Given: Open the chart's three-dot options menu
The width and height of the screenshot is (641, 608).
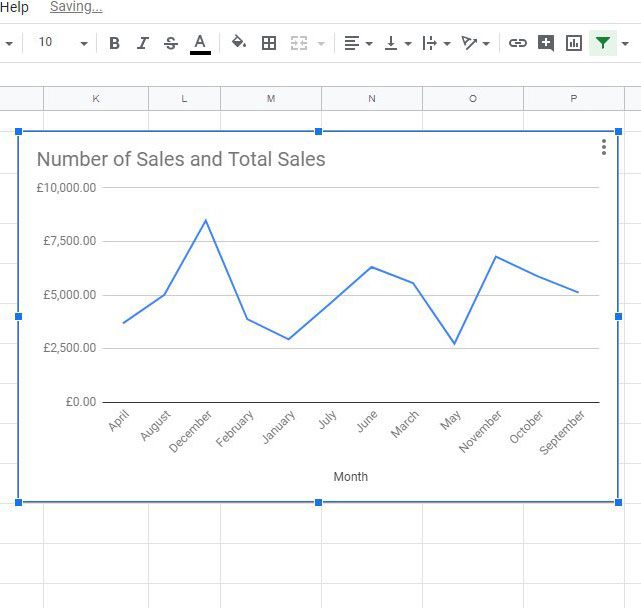Looking at the screenshot, I should point(604,148).
